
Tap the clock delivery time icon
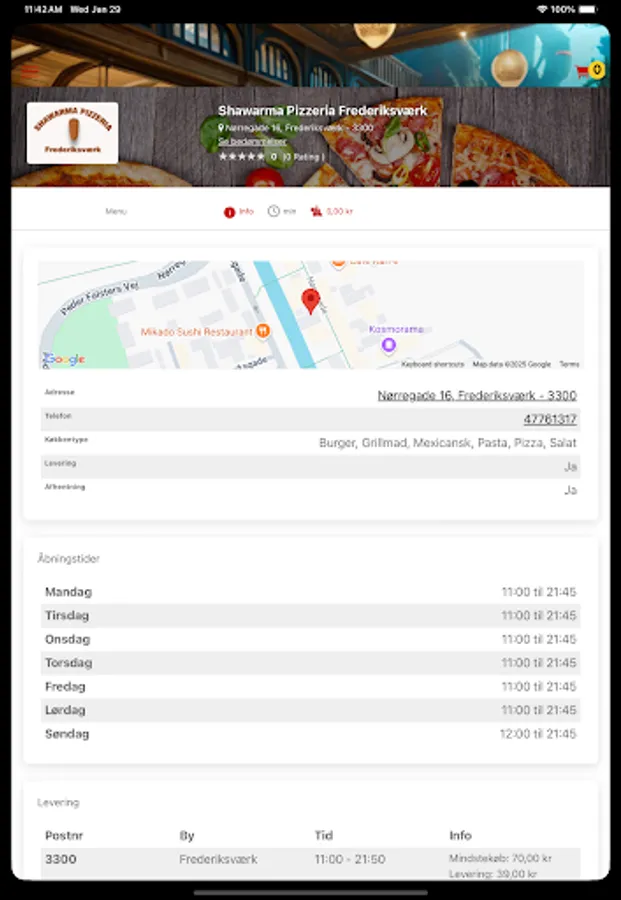274,211
